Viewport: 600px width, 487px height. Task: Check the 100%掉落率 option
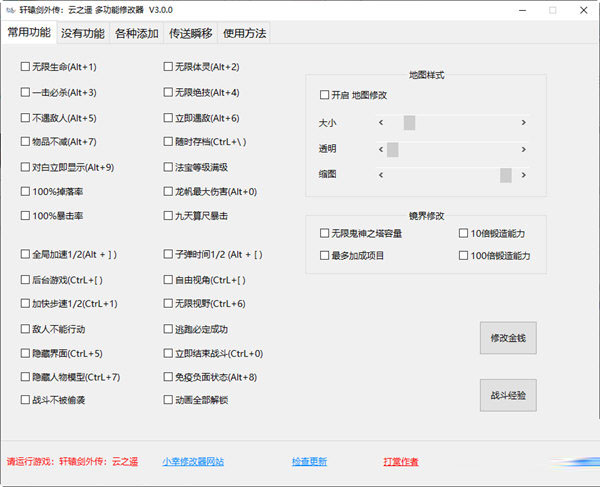(25, 191)
